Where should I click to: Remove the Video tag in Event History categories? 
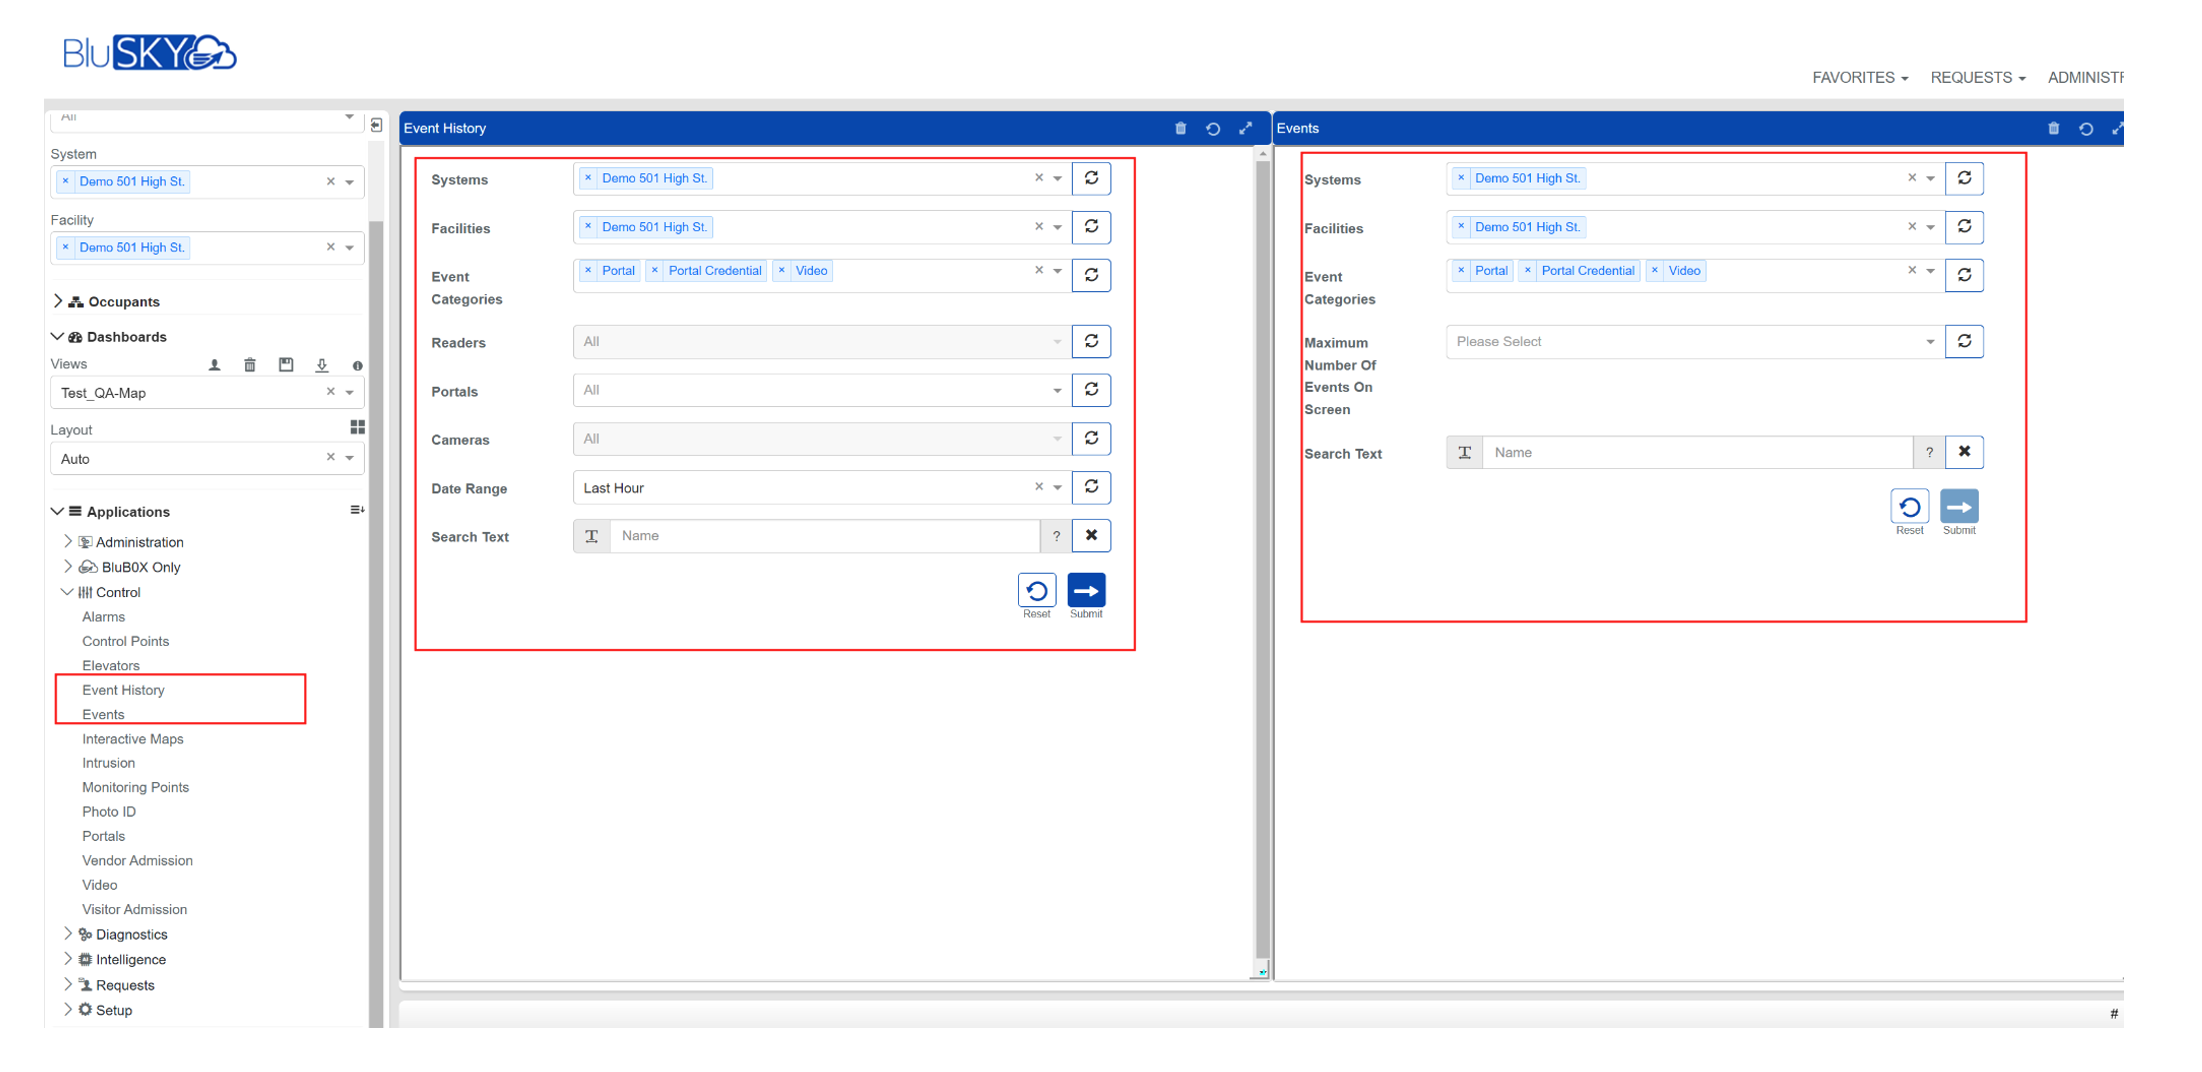pos(782,271)
